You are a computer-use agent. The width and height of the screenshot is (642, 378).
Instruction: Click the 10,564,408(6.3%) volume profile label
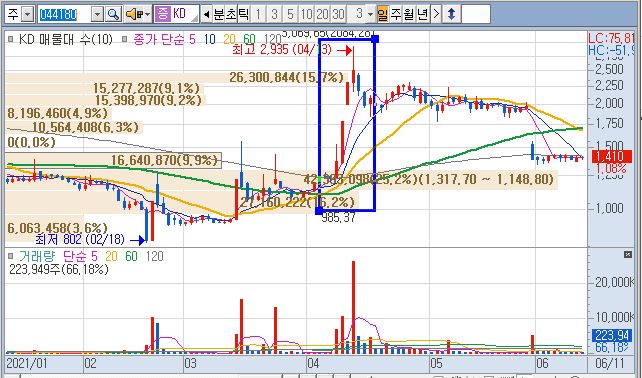point(85,127)
